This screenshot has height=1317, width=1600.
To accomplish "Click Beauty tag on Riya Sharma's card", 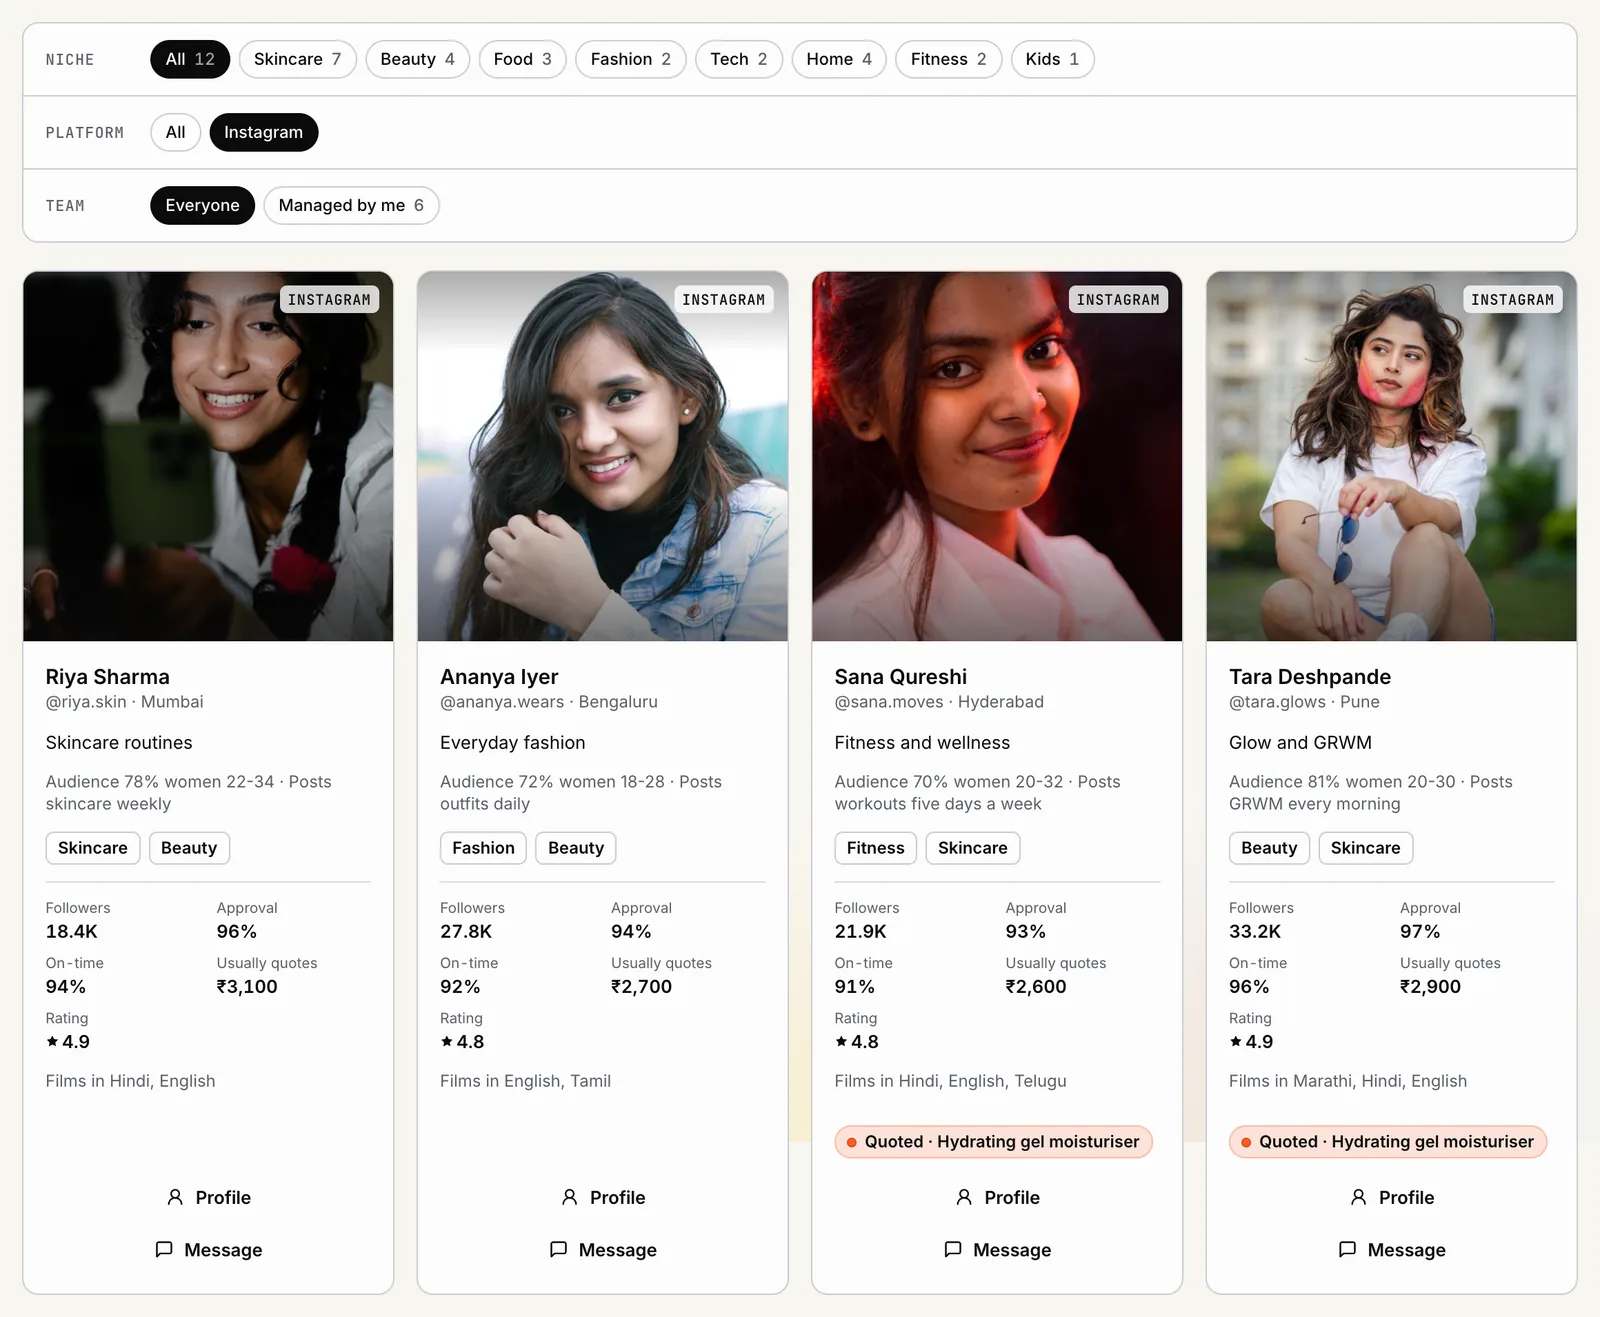I will pos(189,848).
